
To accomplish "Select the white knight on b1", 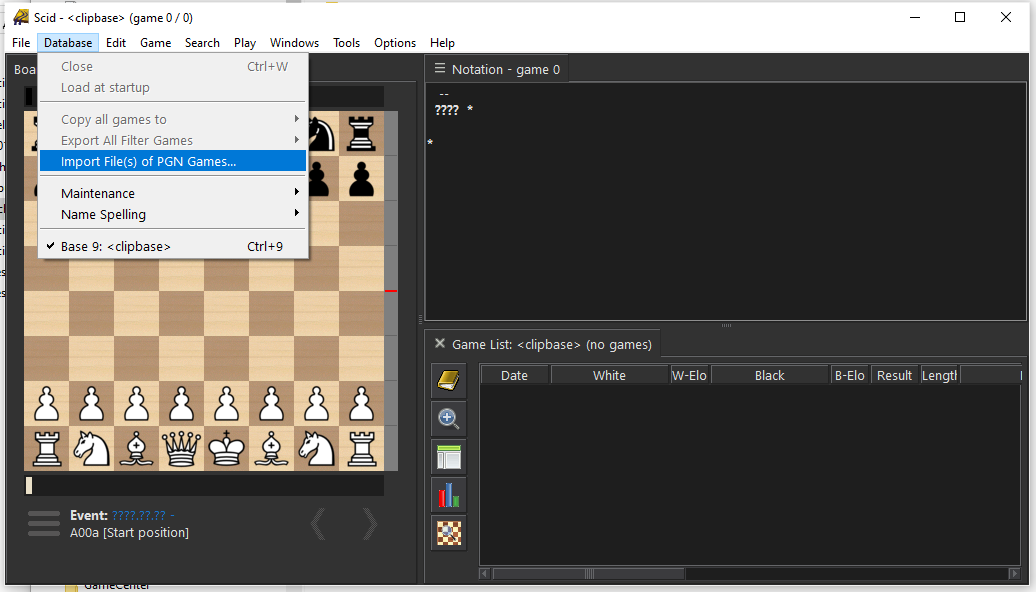I will (92, 449).
